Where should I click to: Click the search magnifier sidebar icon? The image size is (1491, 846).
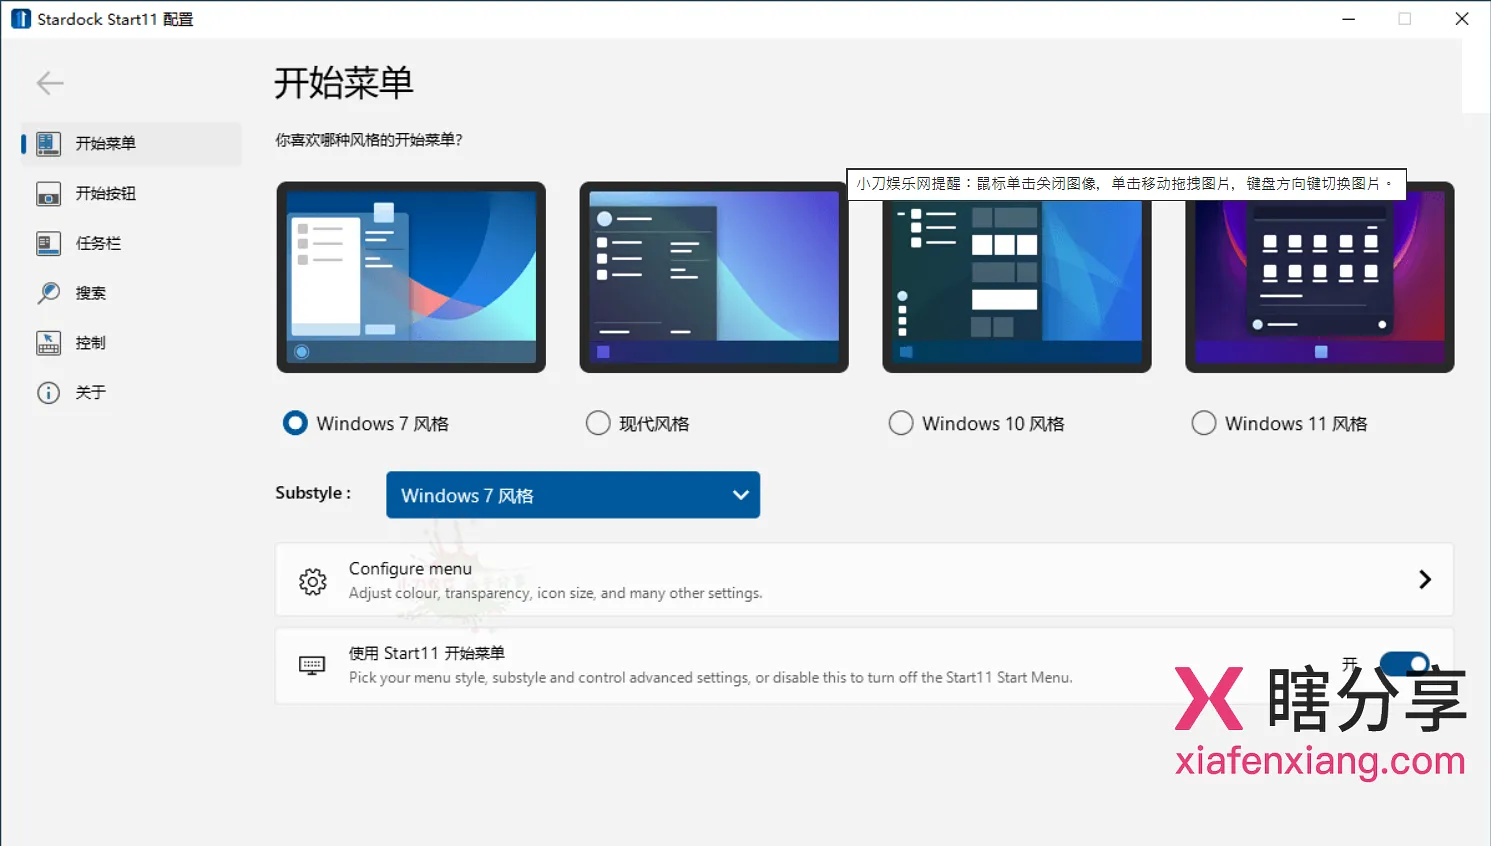[48, 293]
